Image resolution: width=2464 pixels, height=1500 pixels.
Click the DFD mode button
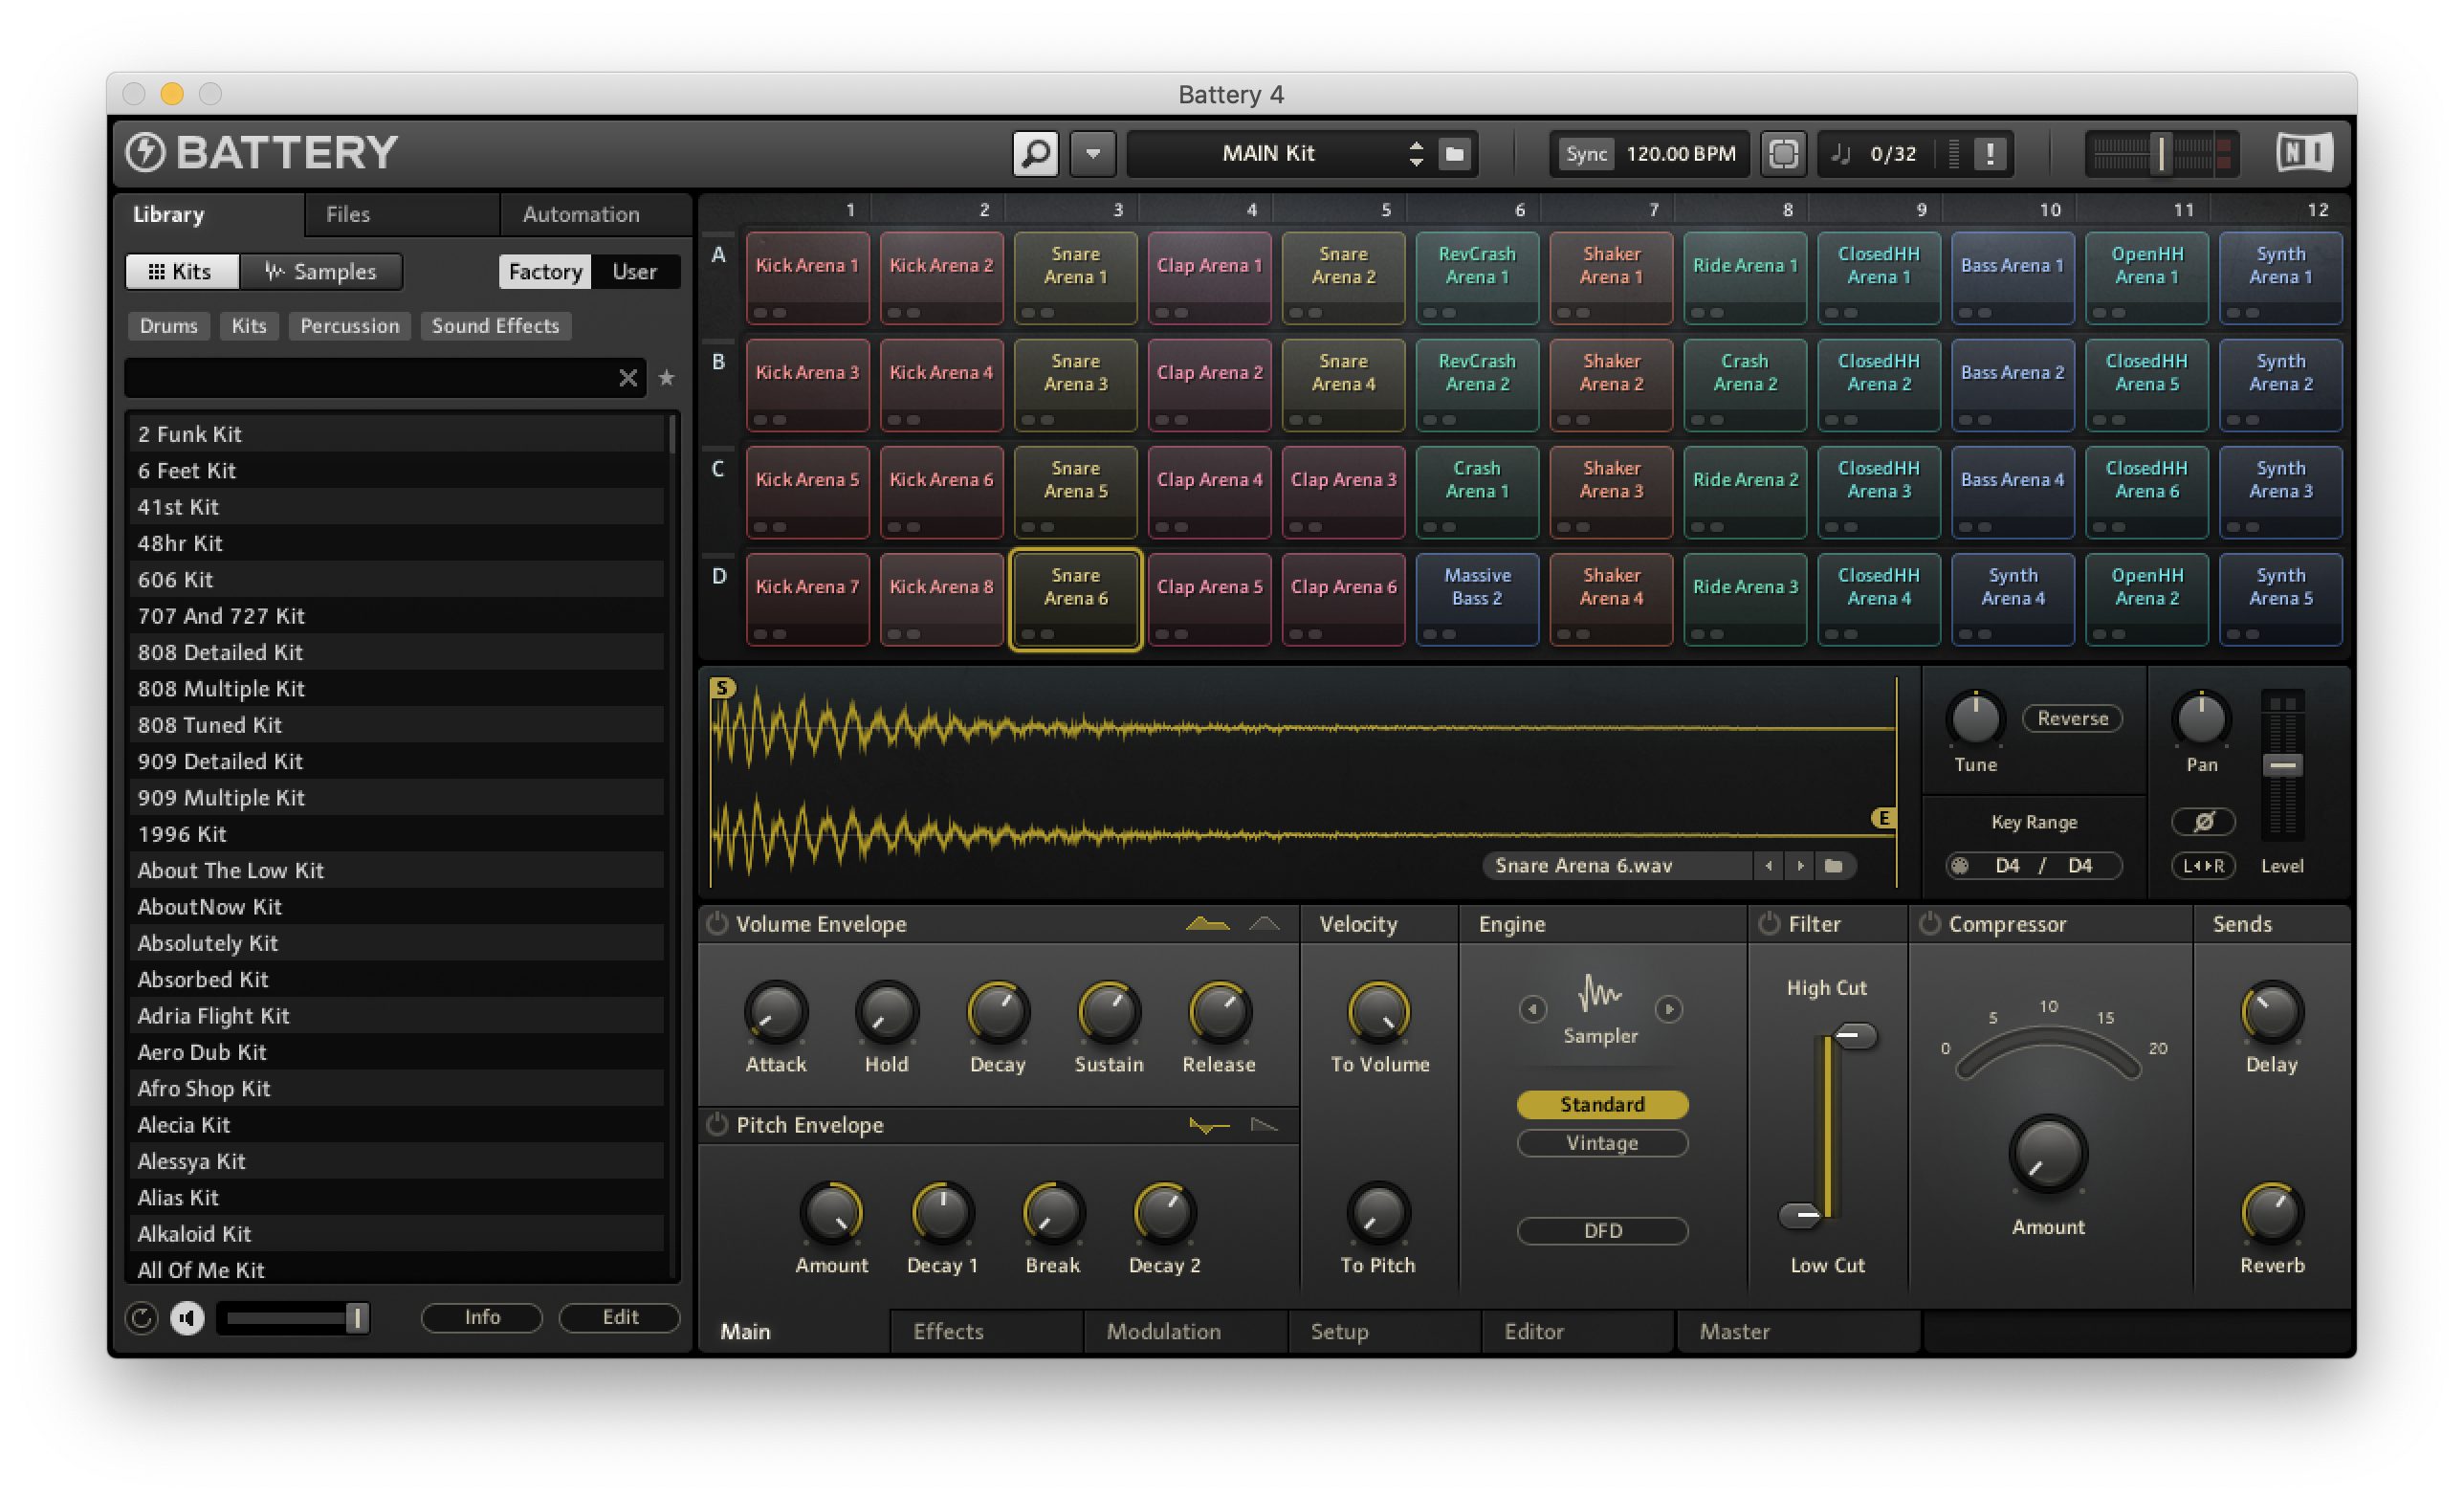tap(1601, 1230)
